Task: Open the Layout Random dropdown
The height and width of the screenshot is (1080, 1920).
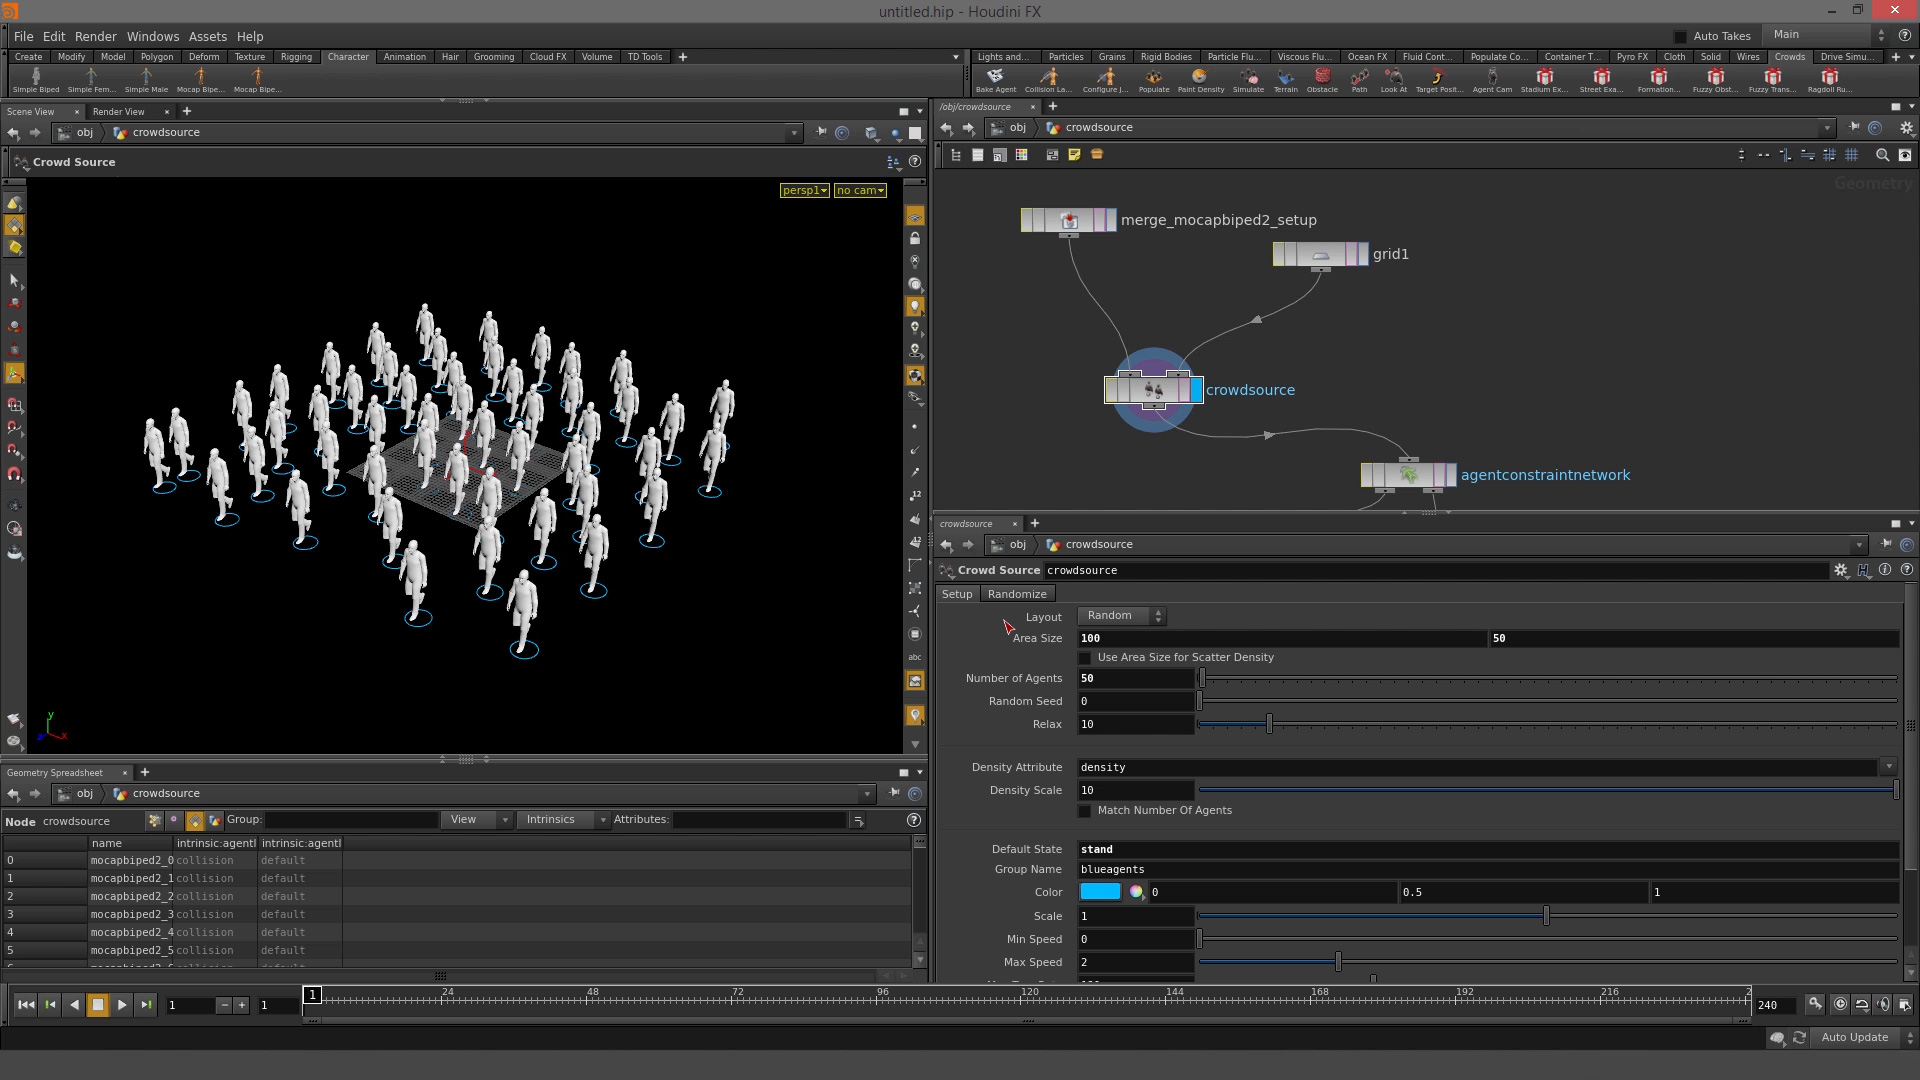Action: (x=1122, y=616)
